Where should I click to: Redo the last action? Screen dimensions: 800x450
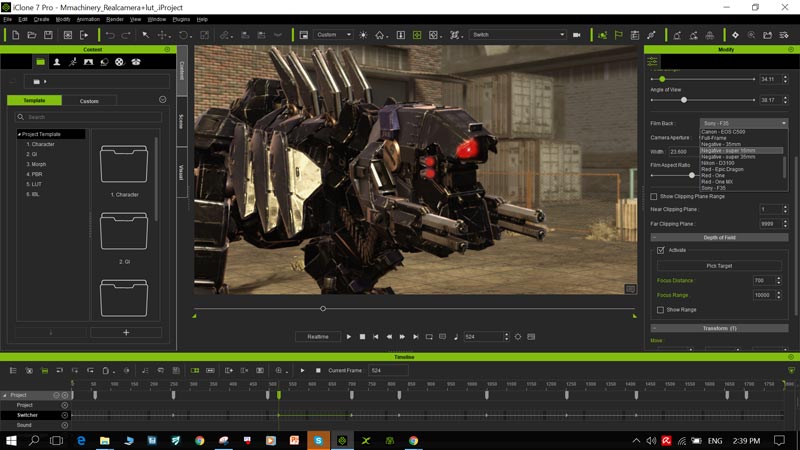[x=126, y=35]
